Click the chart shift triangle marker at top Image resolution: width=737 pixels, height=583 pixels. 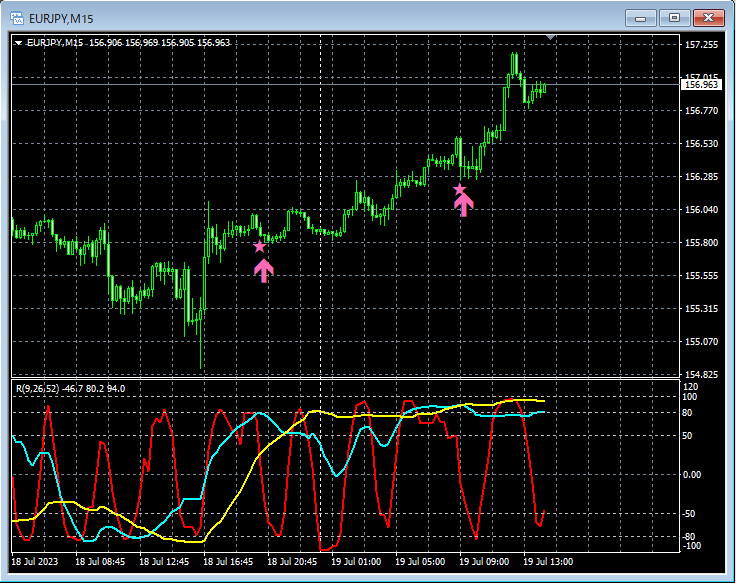550,37
